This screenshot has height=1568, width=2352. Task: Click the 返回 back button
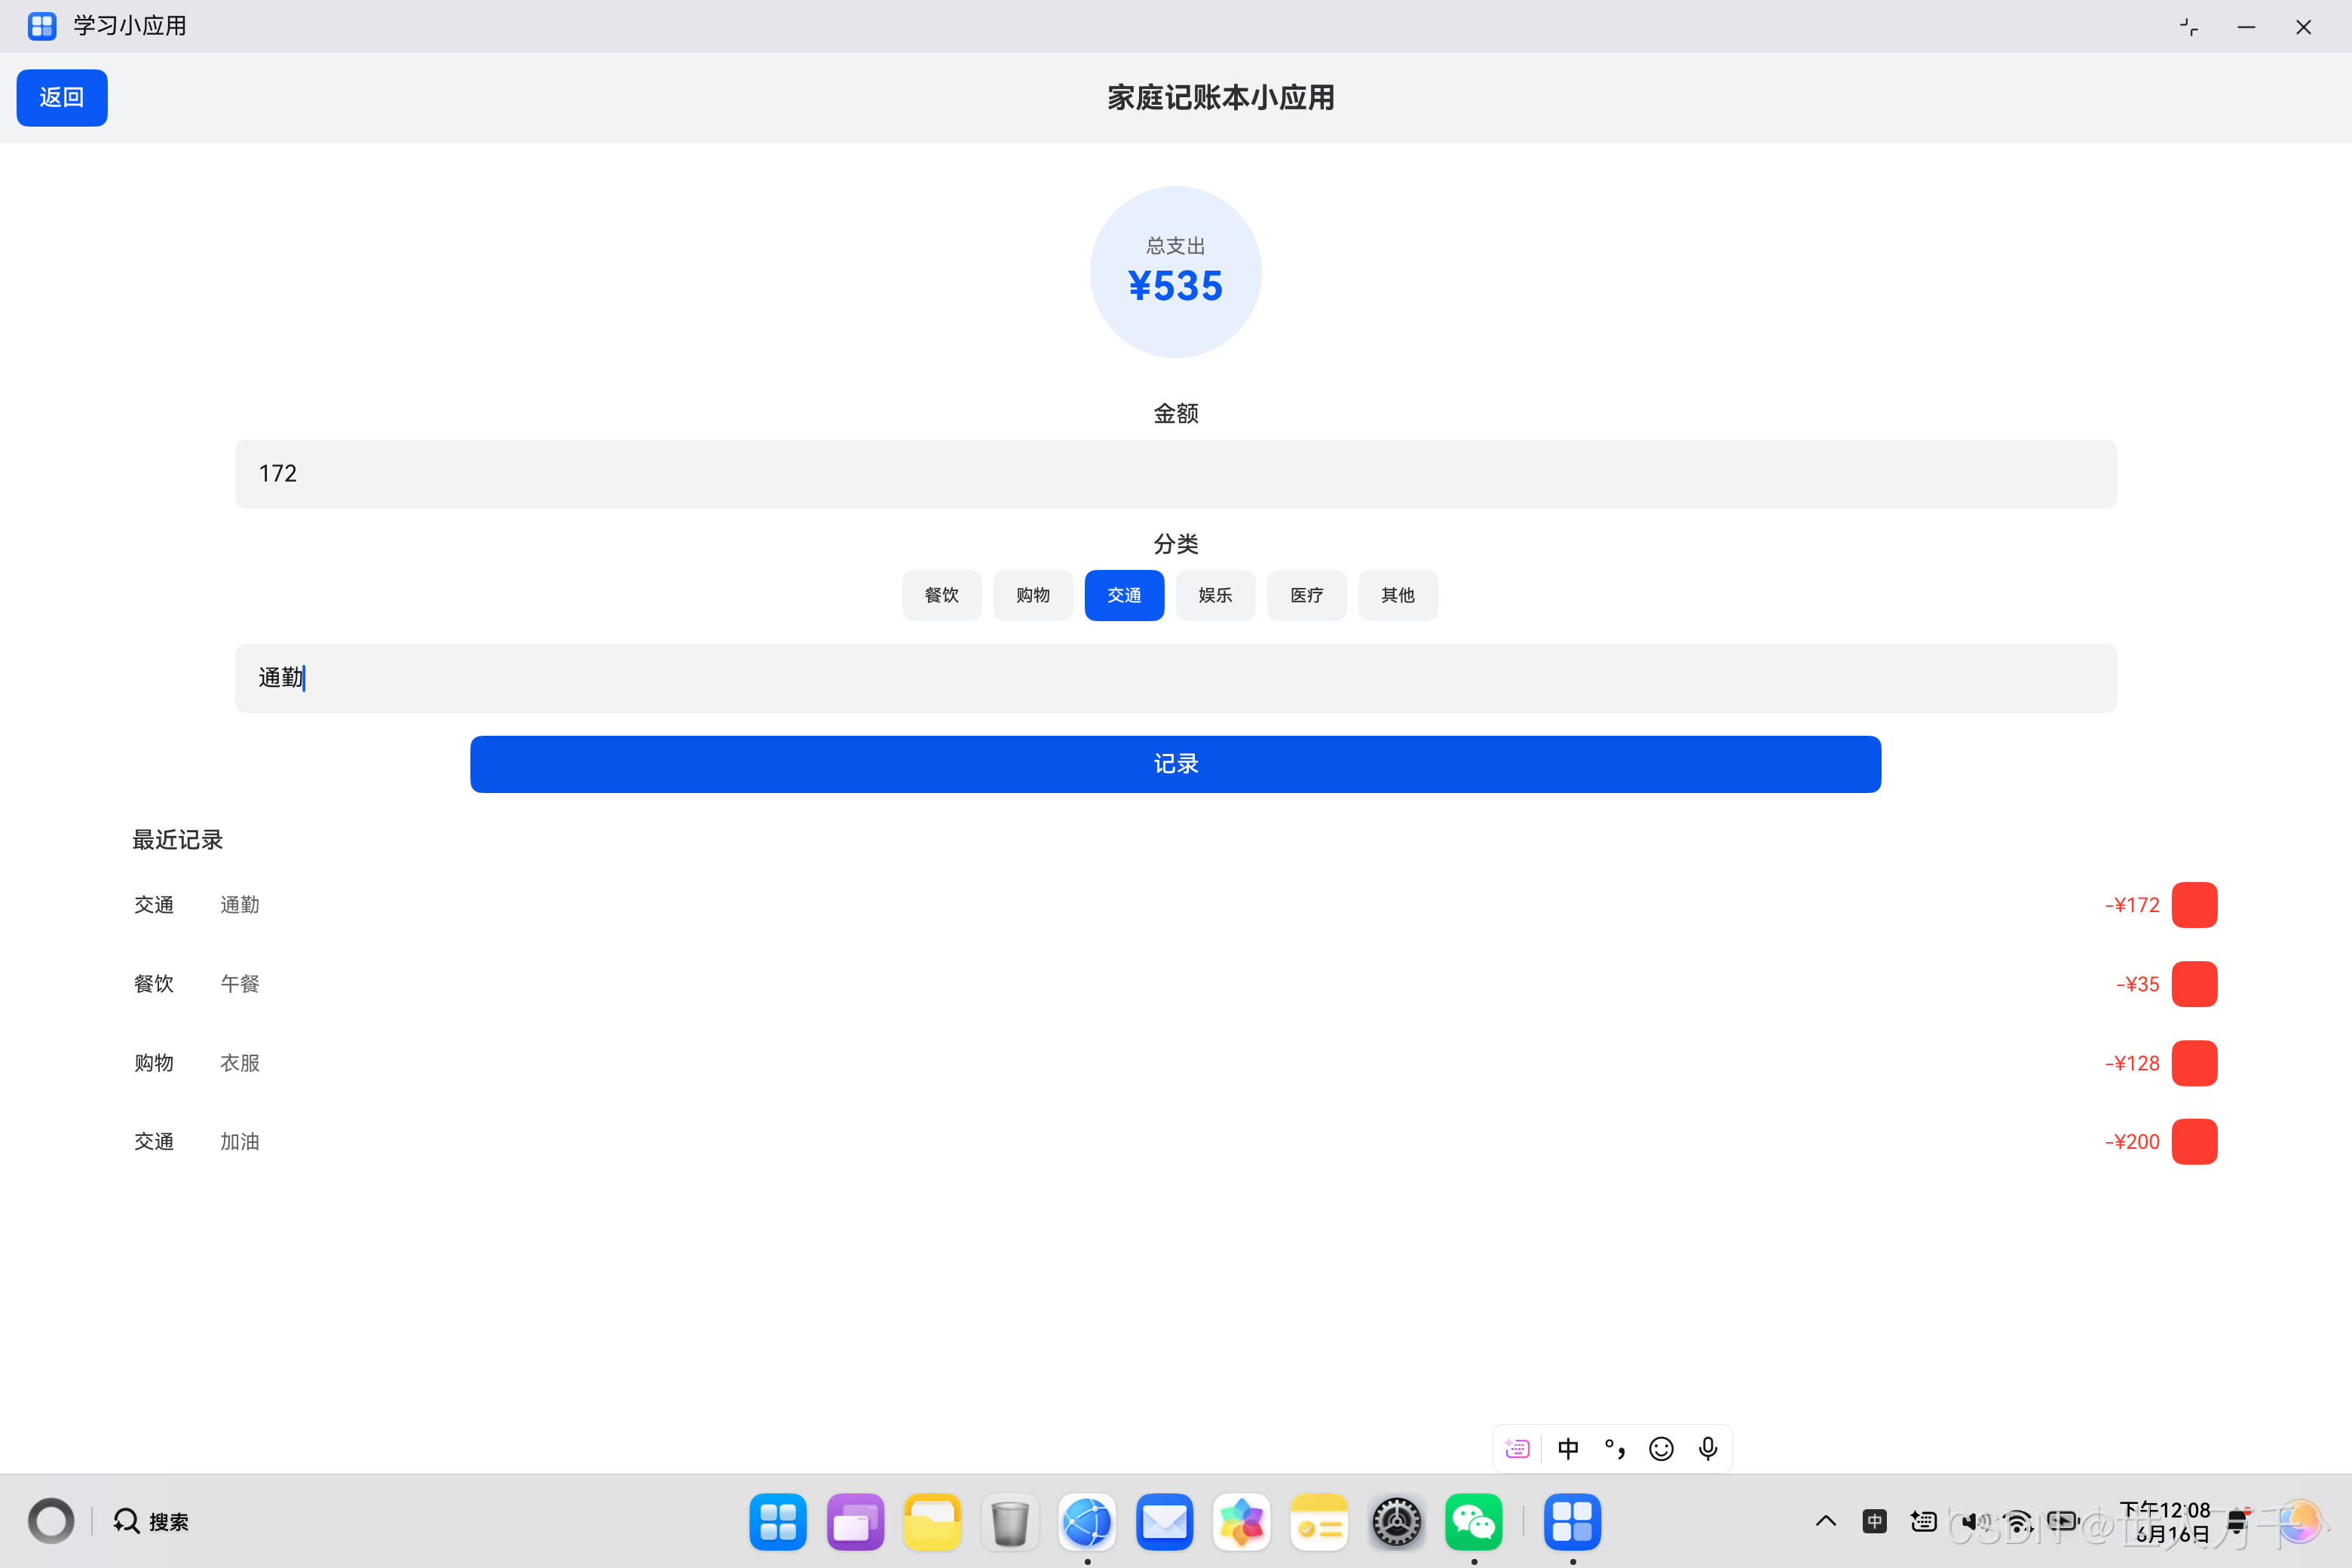[x=62, y=98]
